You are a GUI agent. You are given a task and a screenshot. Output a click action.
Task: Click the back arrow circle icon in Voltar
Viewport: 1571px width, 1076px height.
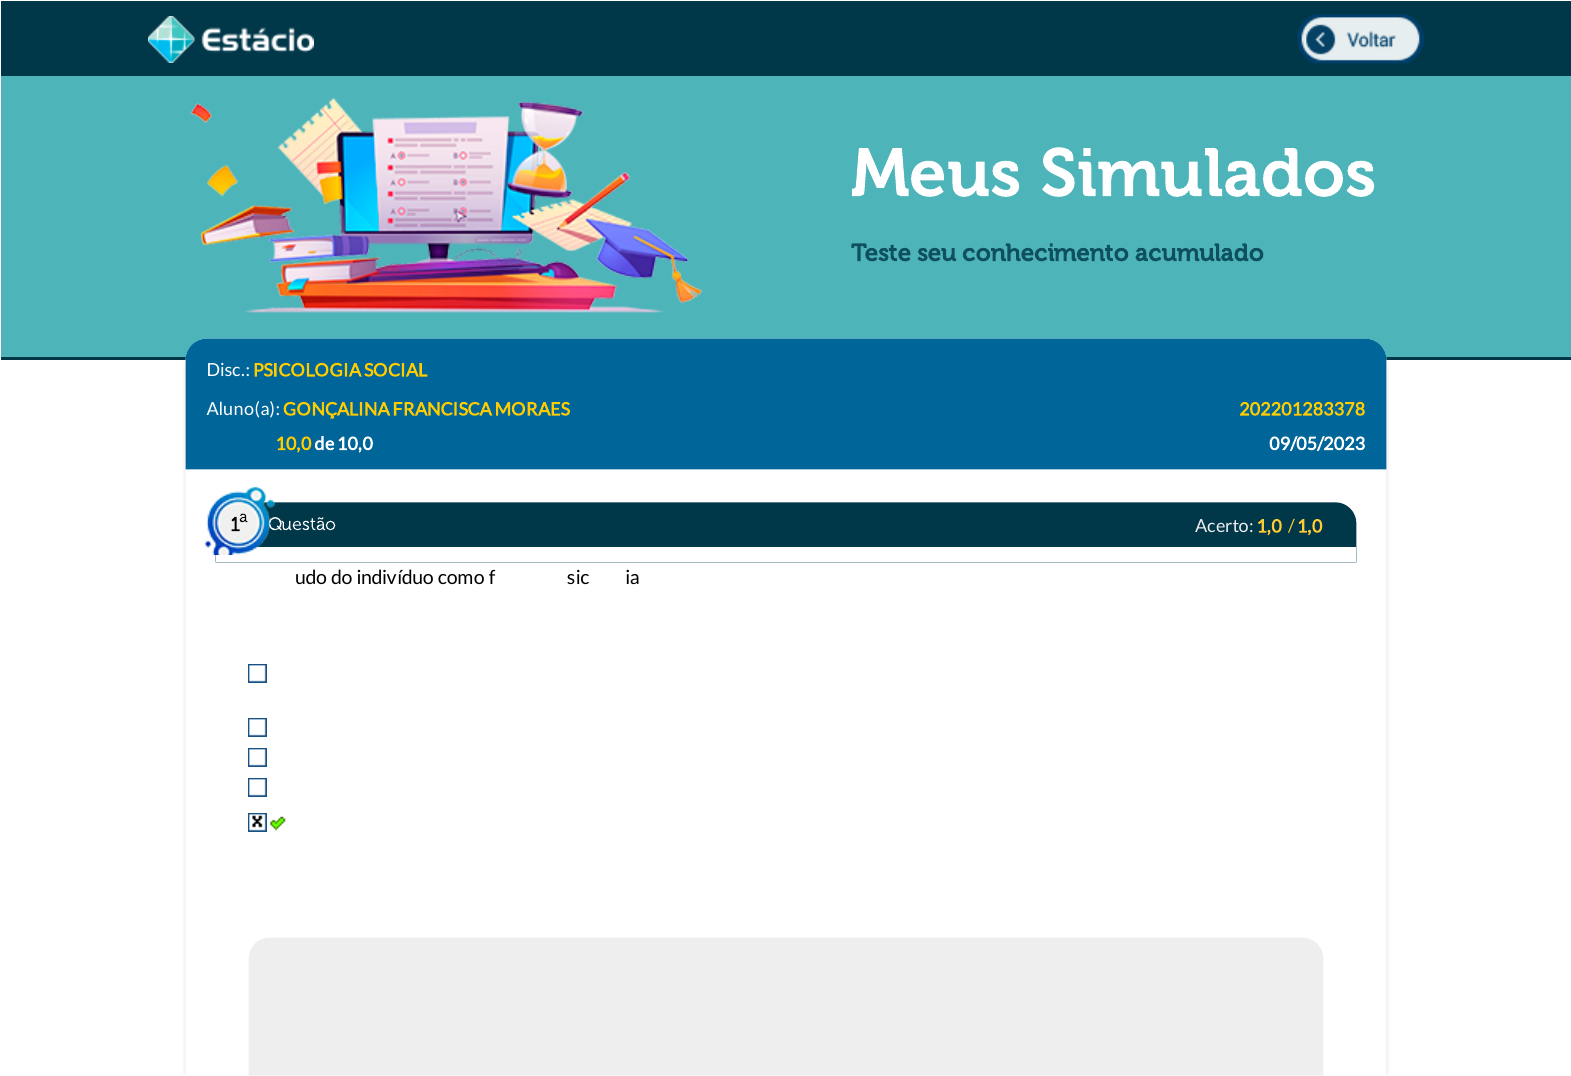point(1320,40)
